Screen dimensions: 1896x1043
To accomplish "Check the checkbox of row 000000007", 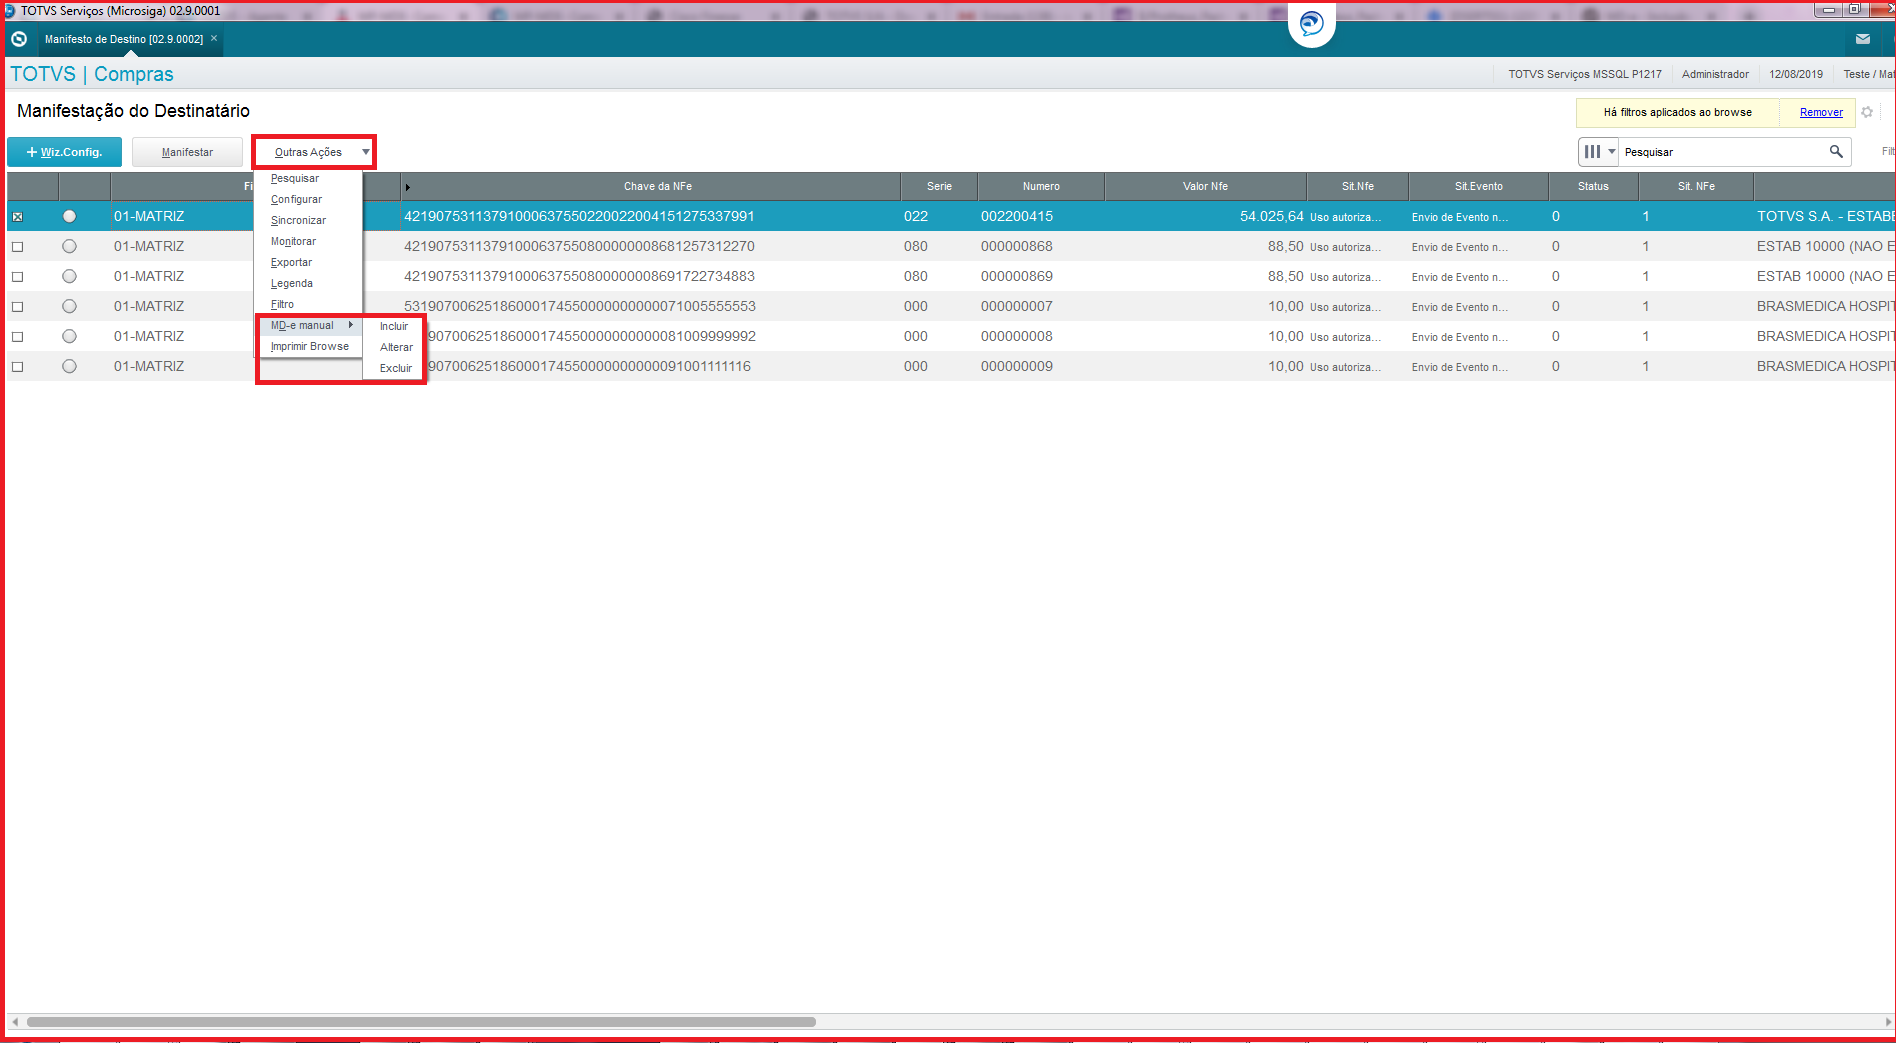I will (x=17, y=306).
